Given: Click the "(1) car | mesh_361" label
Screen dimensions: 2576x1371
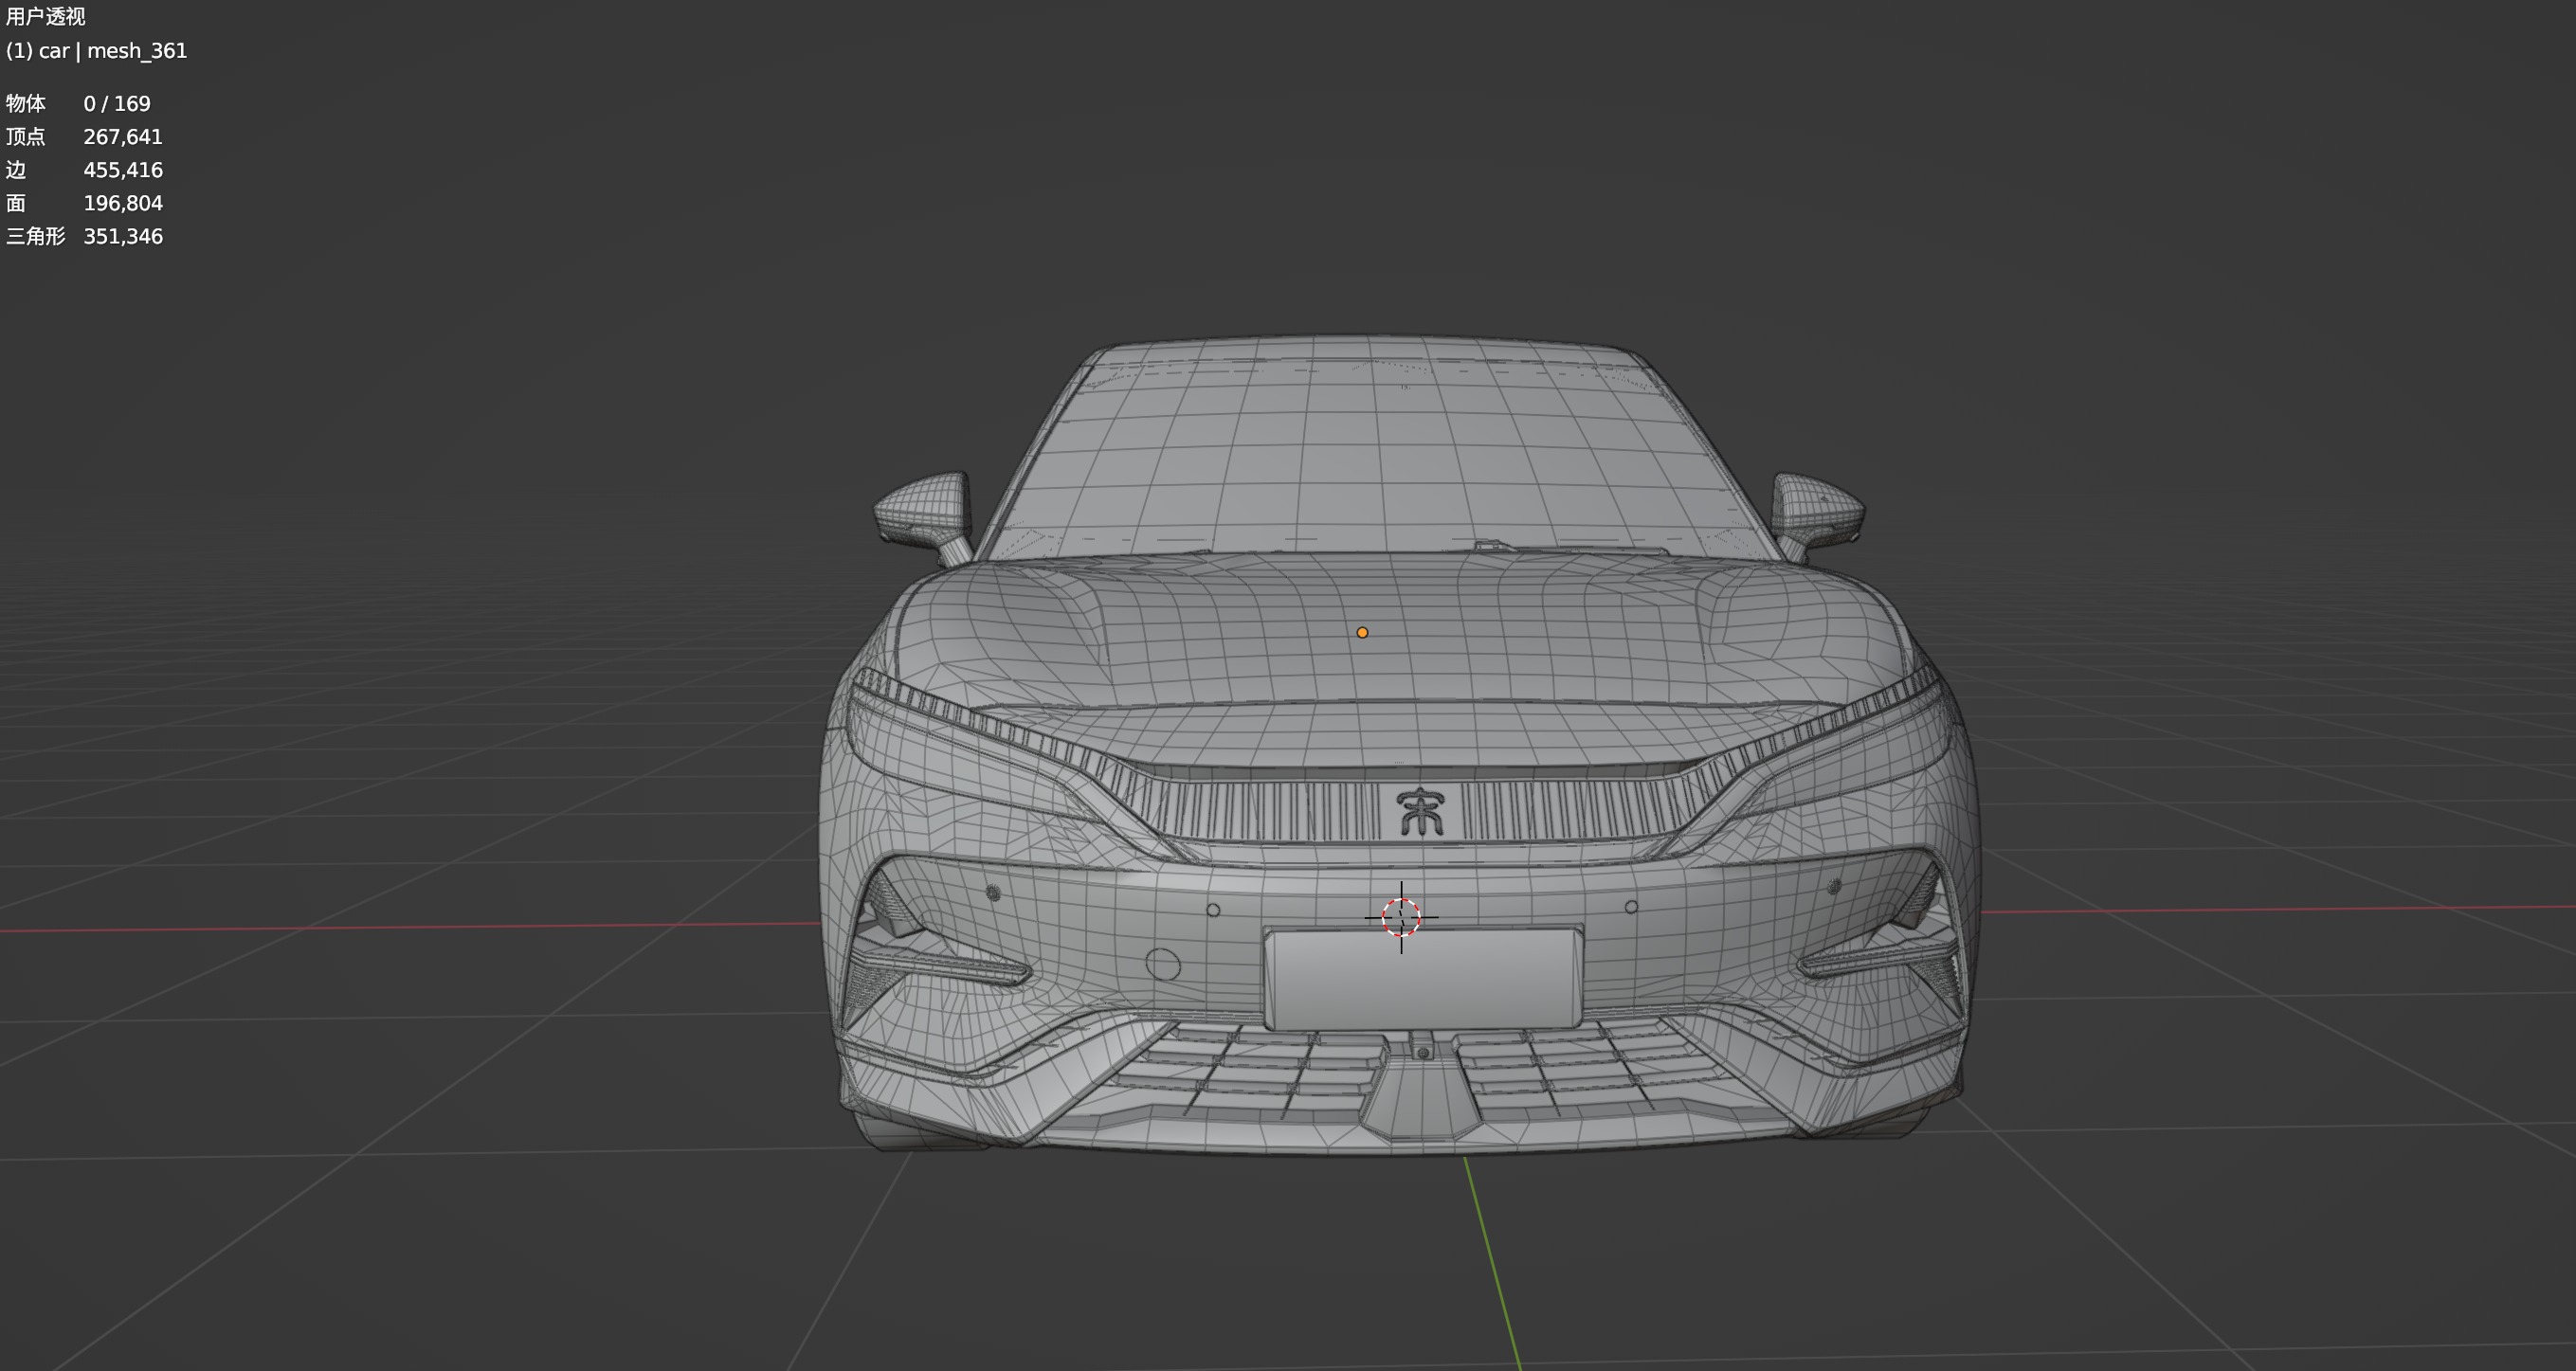Looking at the screenshot, I should tap(96, 51).
